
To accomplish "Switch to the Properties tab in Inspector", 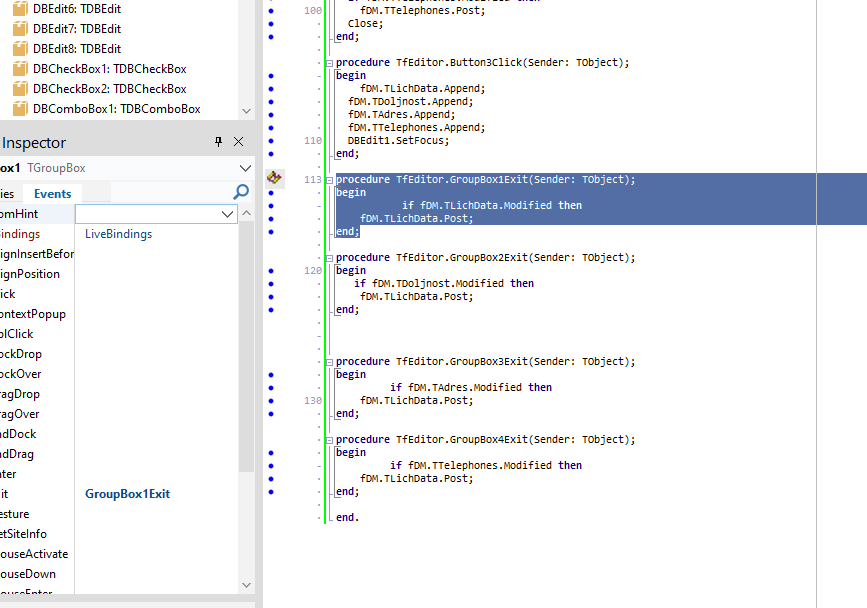I will click(x=7, y=193).
